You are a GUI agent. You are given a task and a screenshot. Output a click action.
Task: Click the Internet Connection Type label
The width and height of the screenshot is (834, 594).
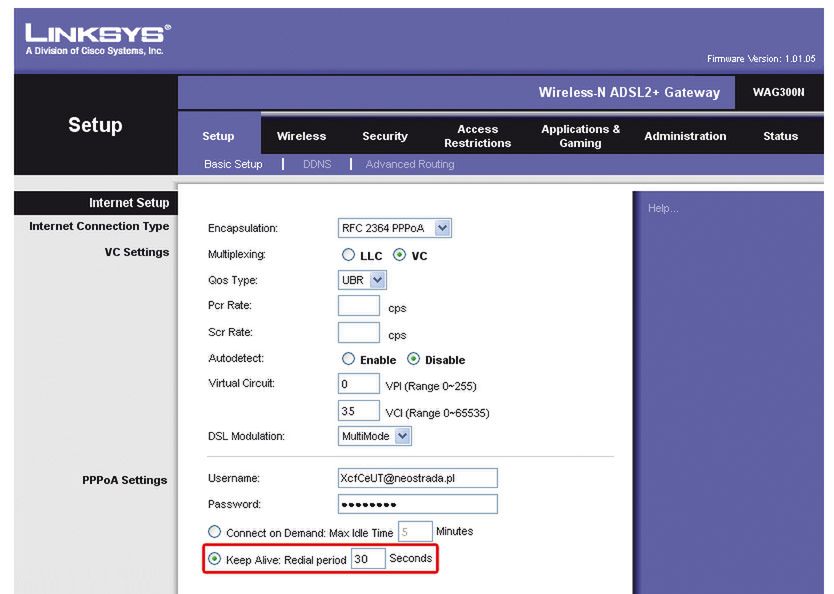point(99,227)
